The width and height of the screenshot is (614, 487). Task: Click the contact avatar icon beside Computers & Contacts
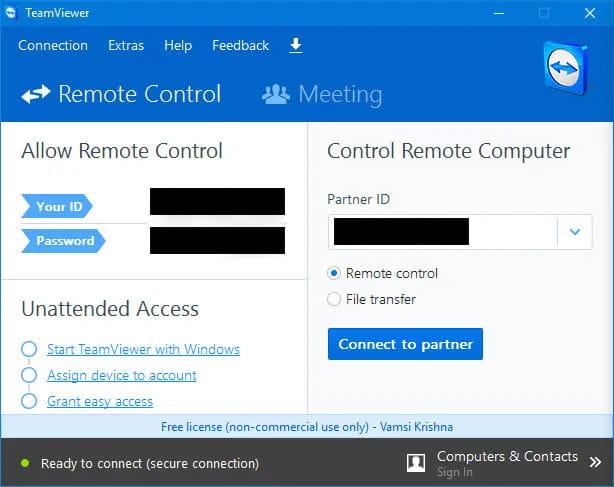tap(416, 463)
